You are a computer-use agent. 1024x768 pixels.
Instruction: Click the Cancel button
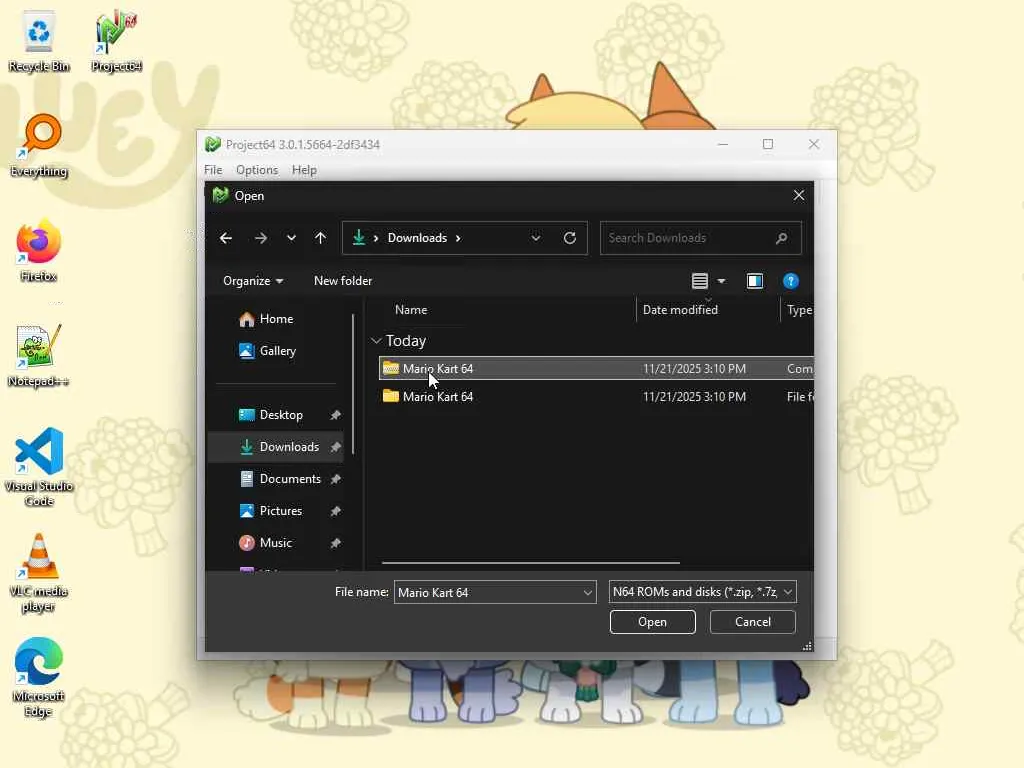[x=752, y=622]
